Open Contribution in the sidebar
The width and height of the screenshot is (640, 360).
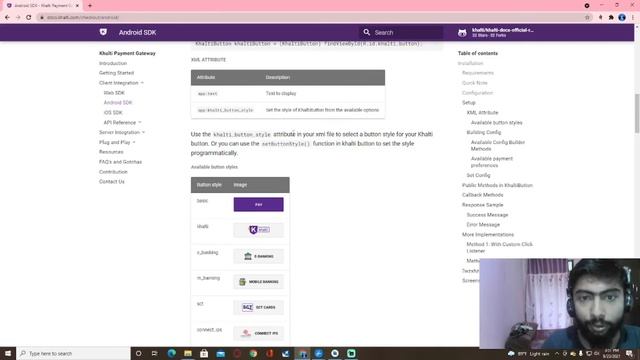(113, 172)
